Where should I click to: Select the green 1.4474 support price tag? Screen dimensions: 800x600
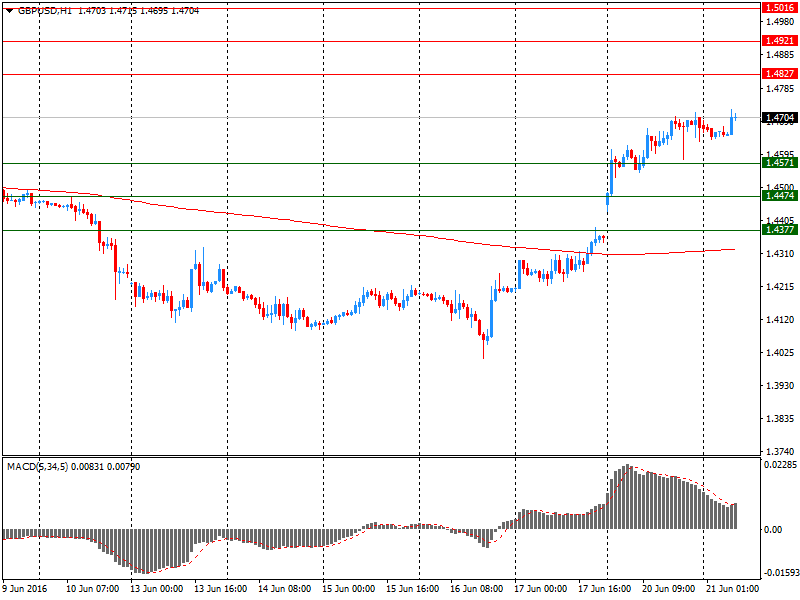(x=779, y=196)
